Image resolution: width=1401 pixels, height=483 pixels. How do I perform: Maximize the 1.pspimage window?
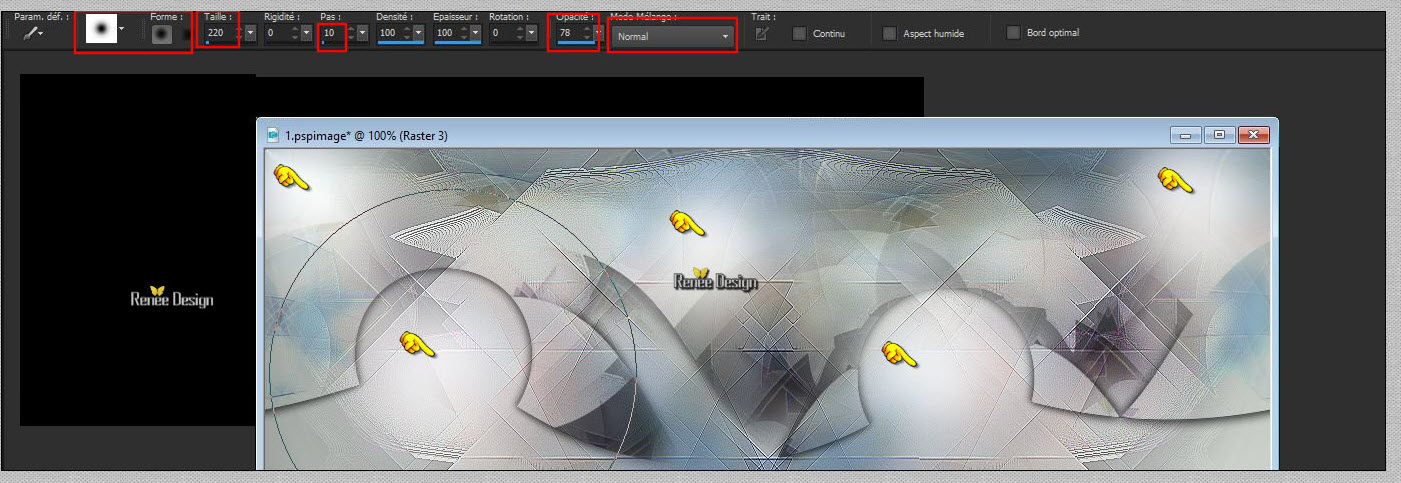[1219, 135]
